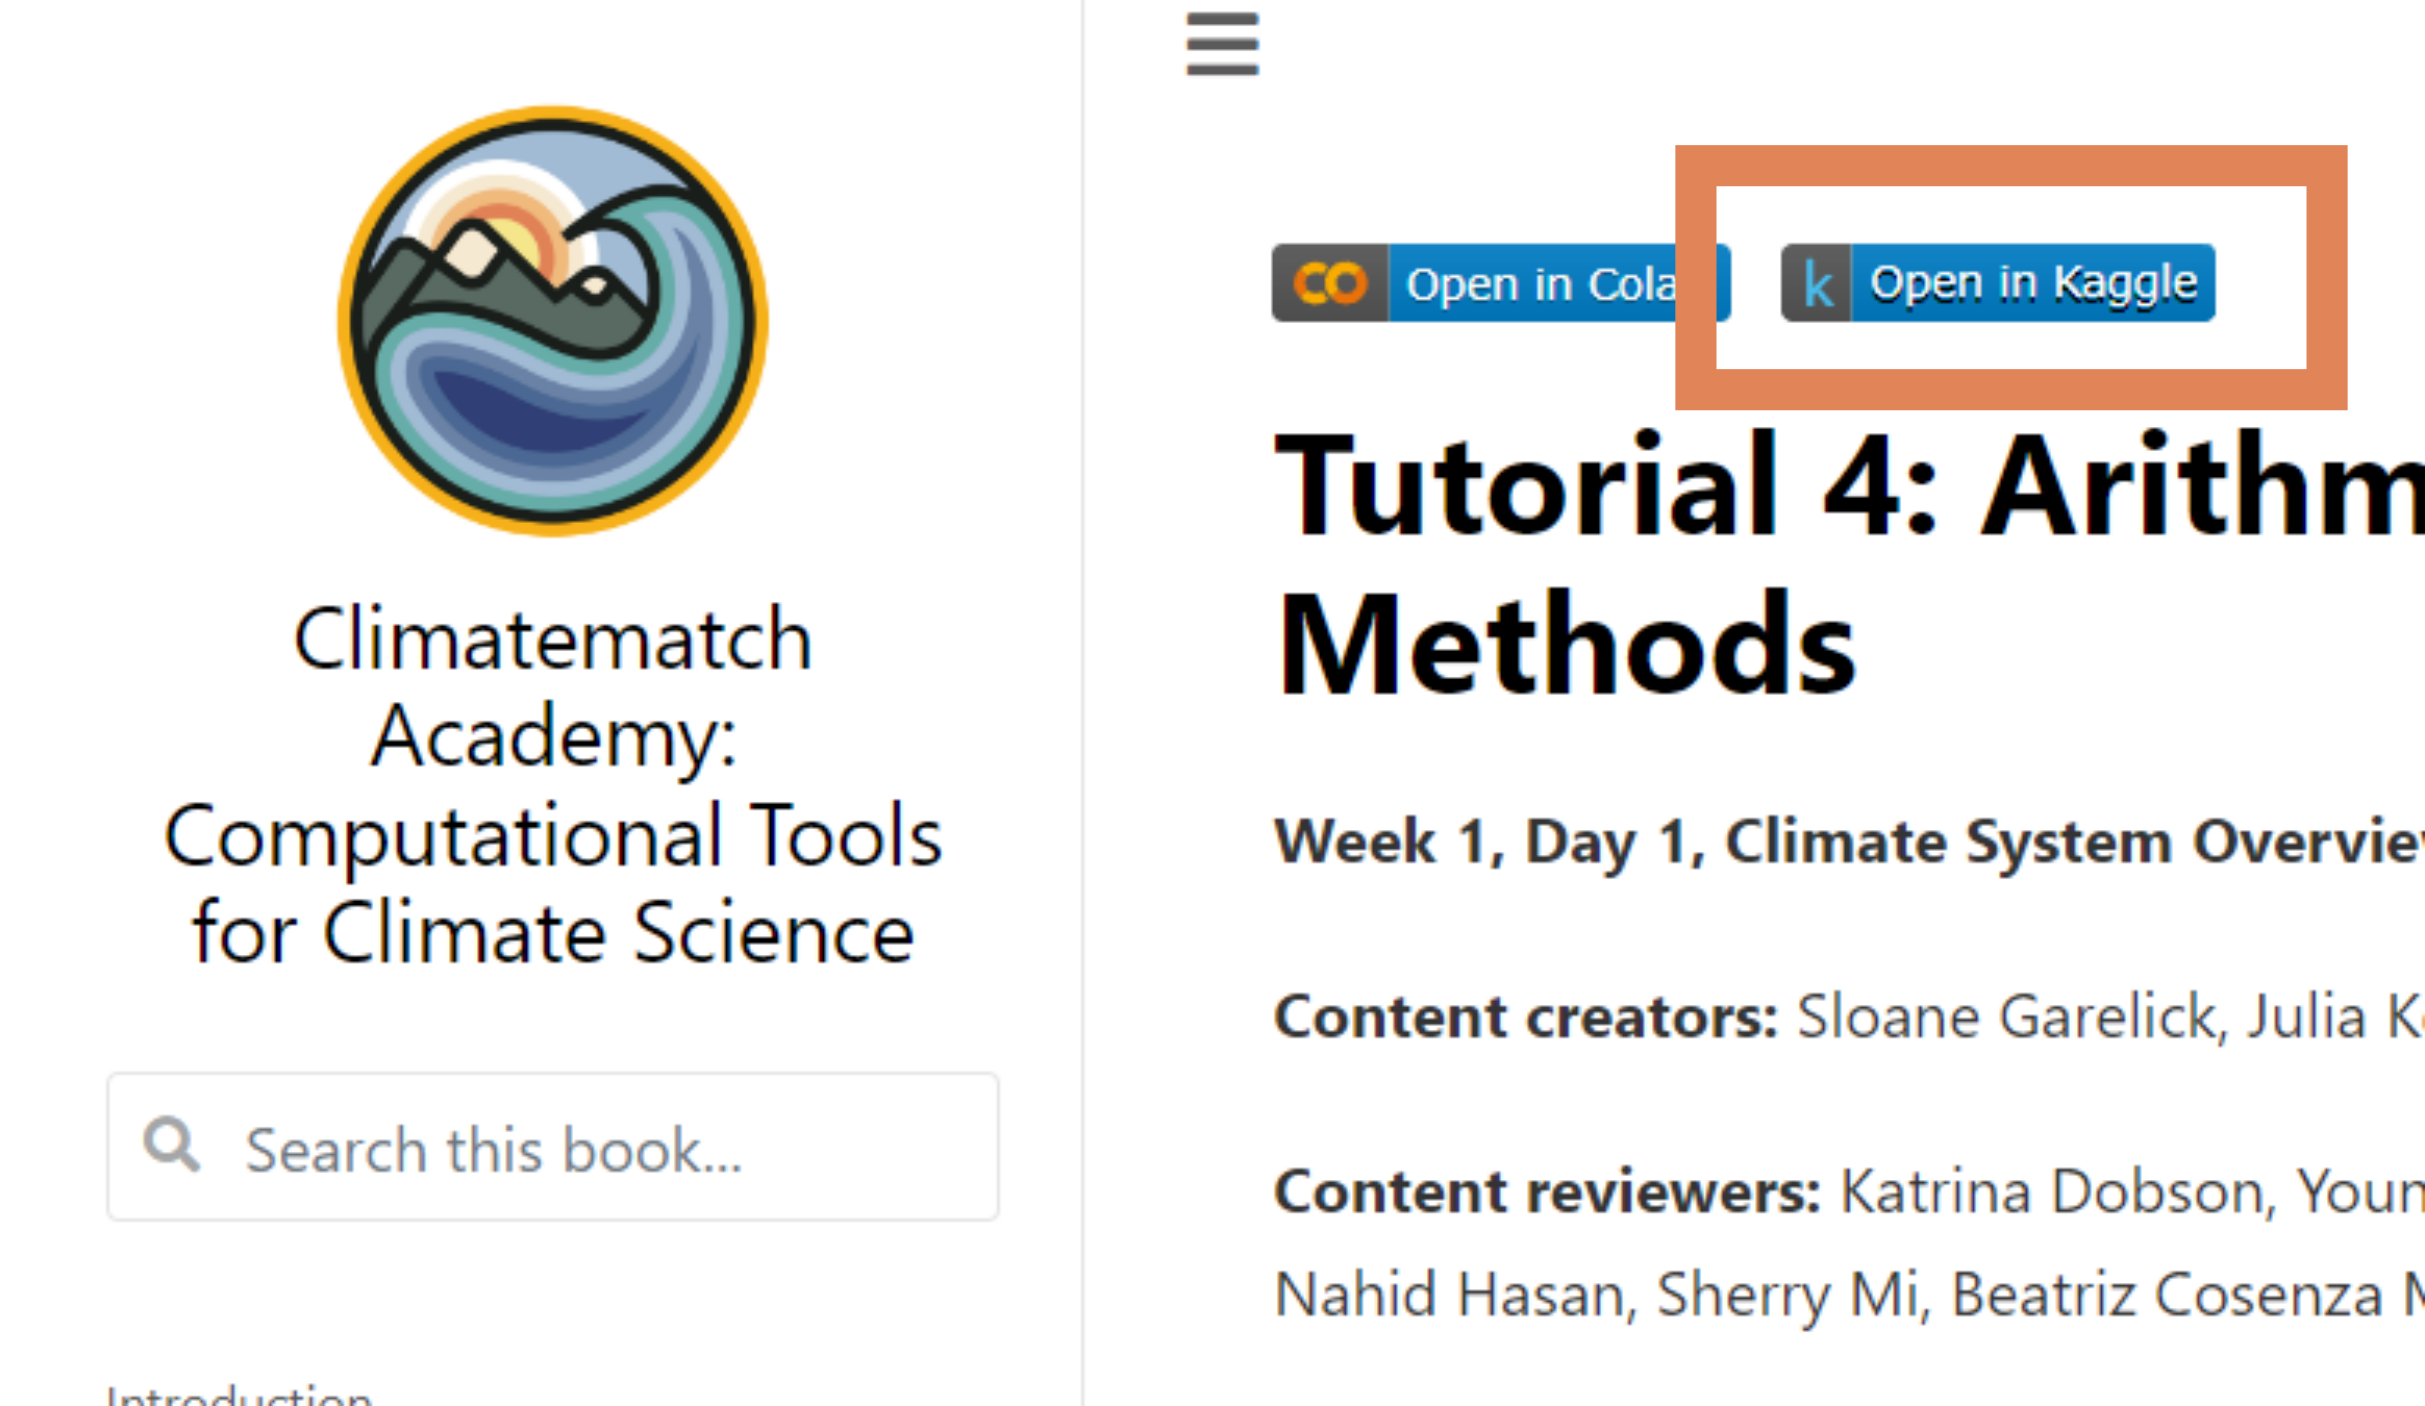Select the Introduction sidebar section
Viewport: 2425px width, 1406px height.
point(240,1396)
